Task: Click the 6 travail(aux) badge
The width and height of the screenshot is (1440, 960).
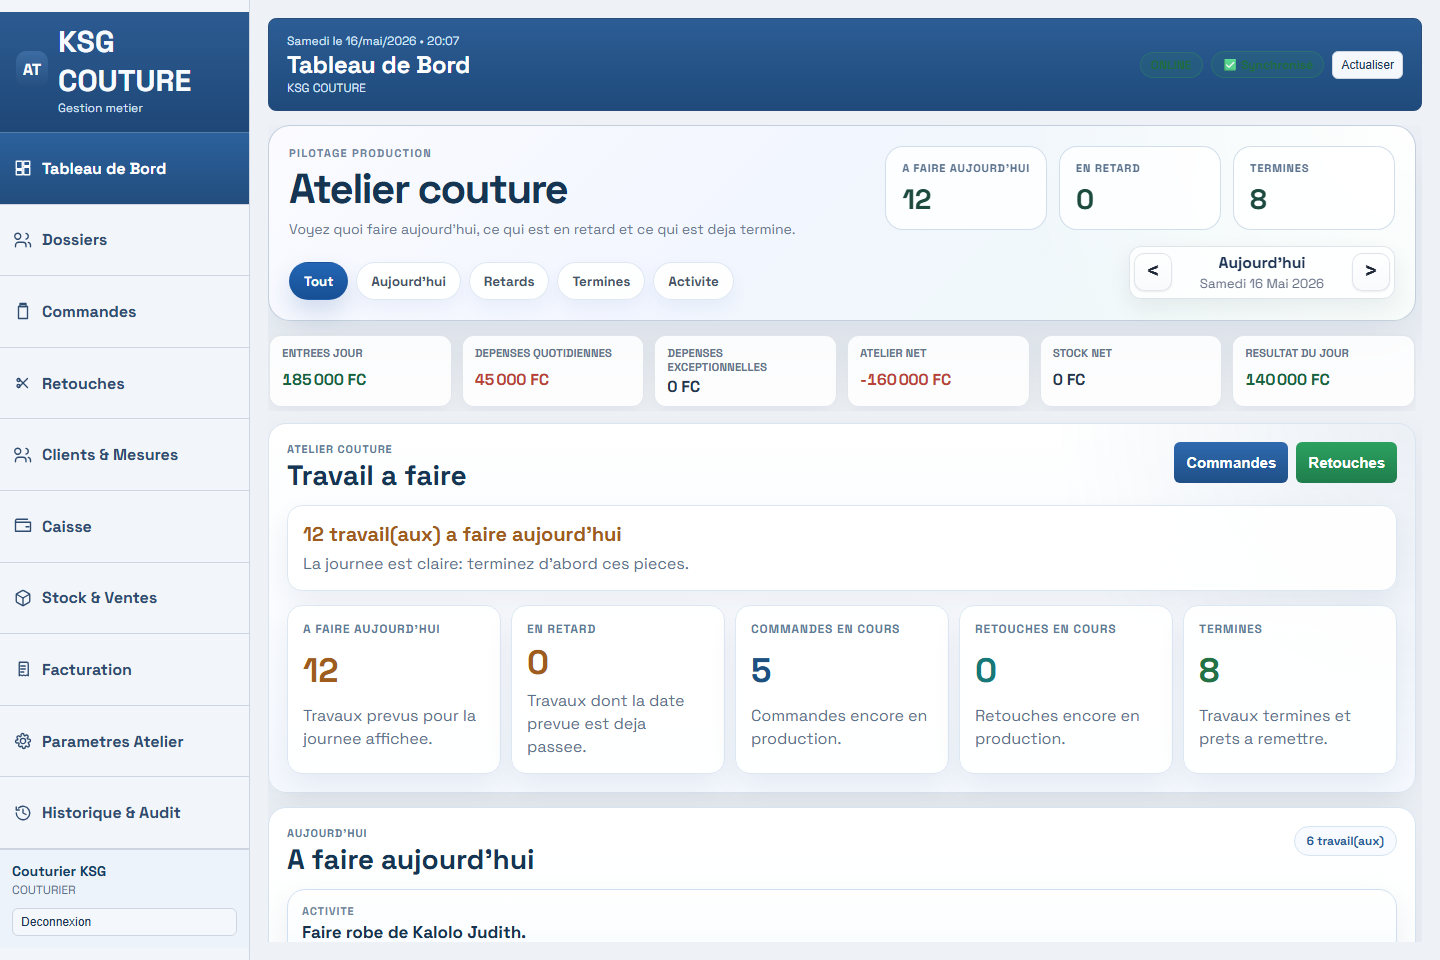Action: point(1345,841)
